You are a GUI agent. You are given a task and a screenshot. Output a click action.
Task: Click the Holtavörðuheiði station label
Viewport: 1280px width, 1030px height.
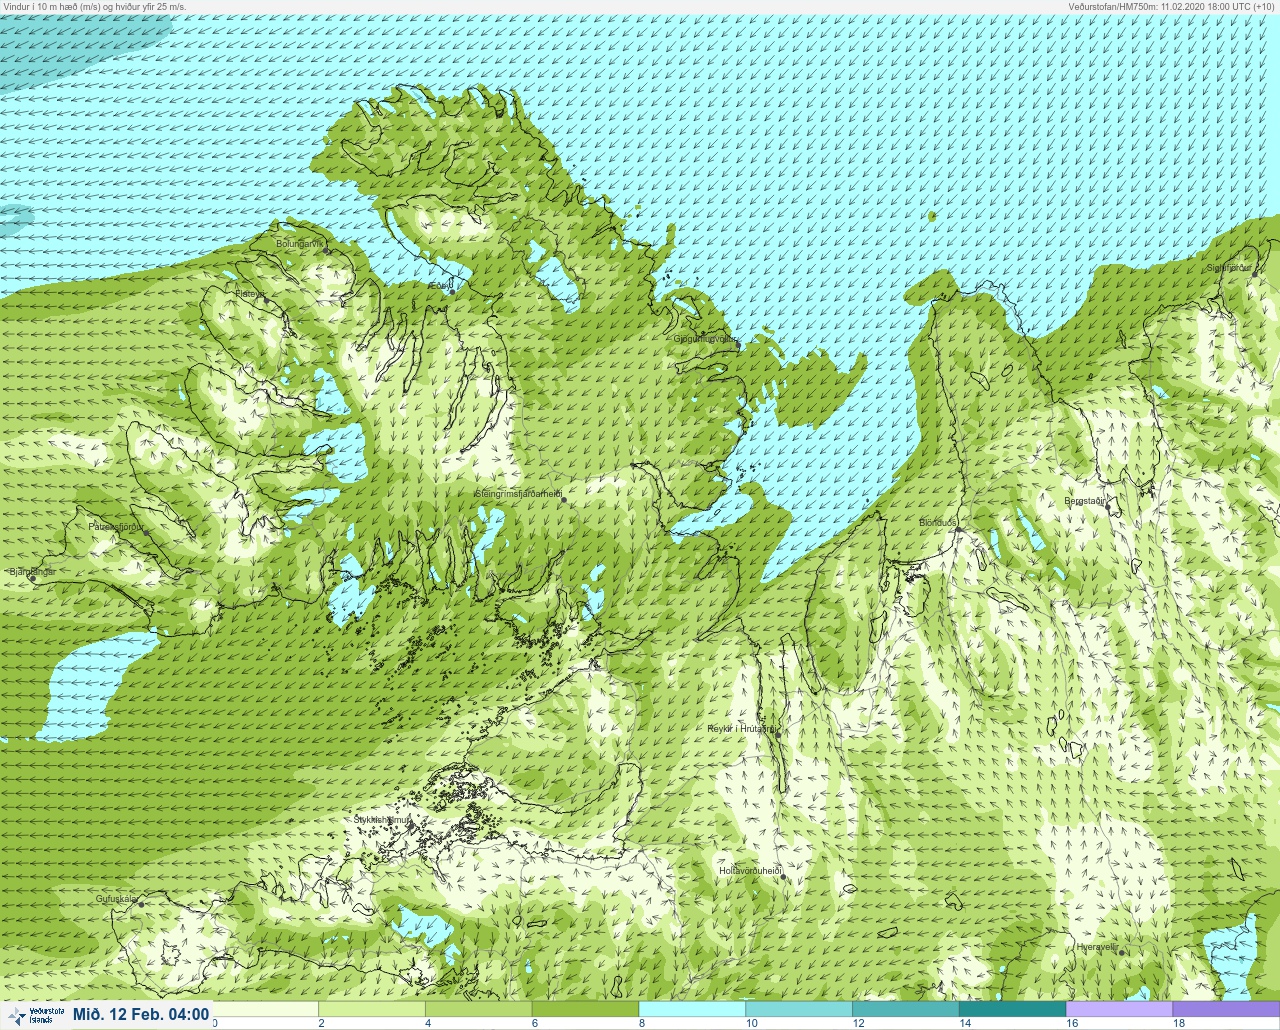[x=750, y=871]
